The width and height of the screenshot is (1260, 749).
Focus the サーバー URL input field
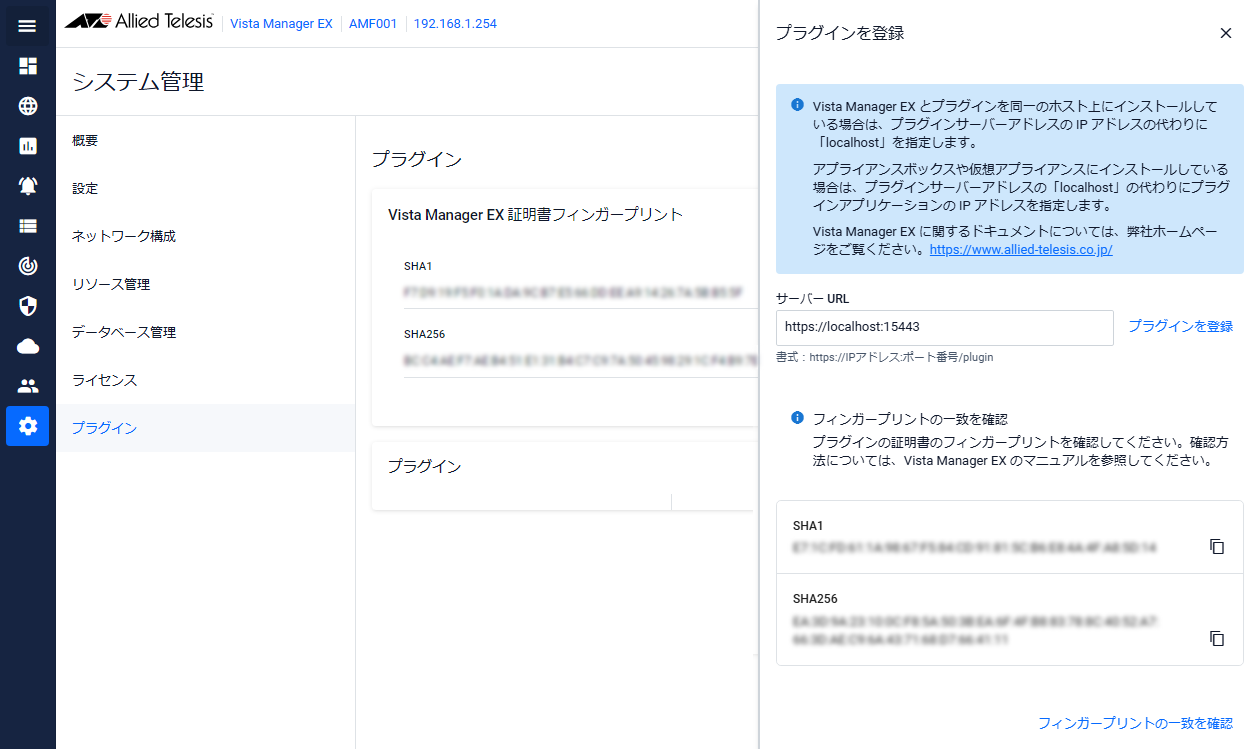pyautogui.click(x=945, y=327)
